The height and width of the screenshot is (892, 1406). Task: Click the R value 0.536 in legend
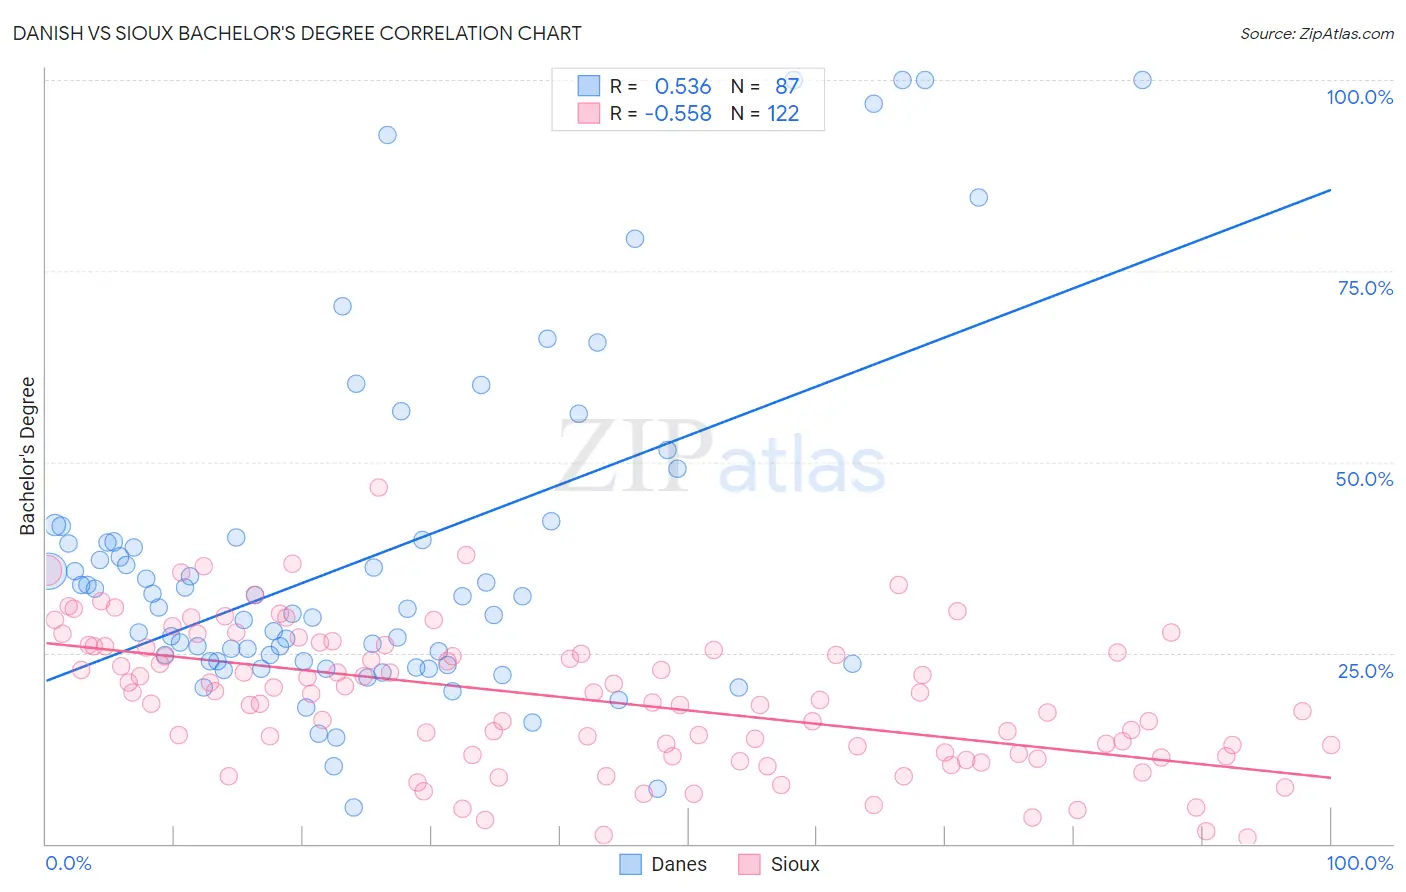pos(683,86)
